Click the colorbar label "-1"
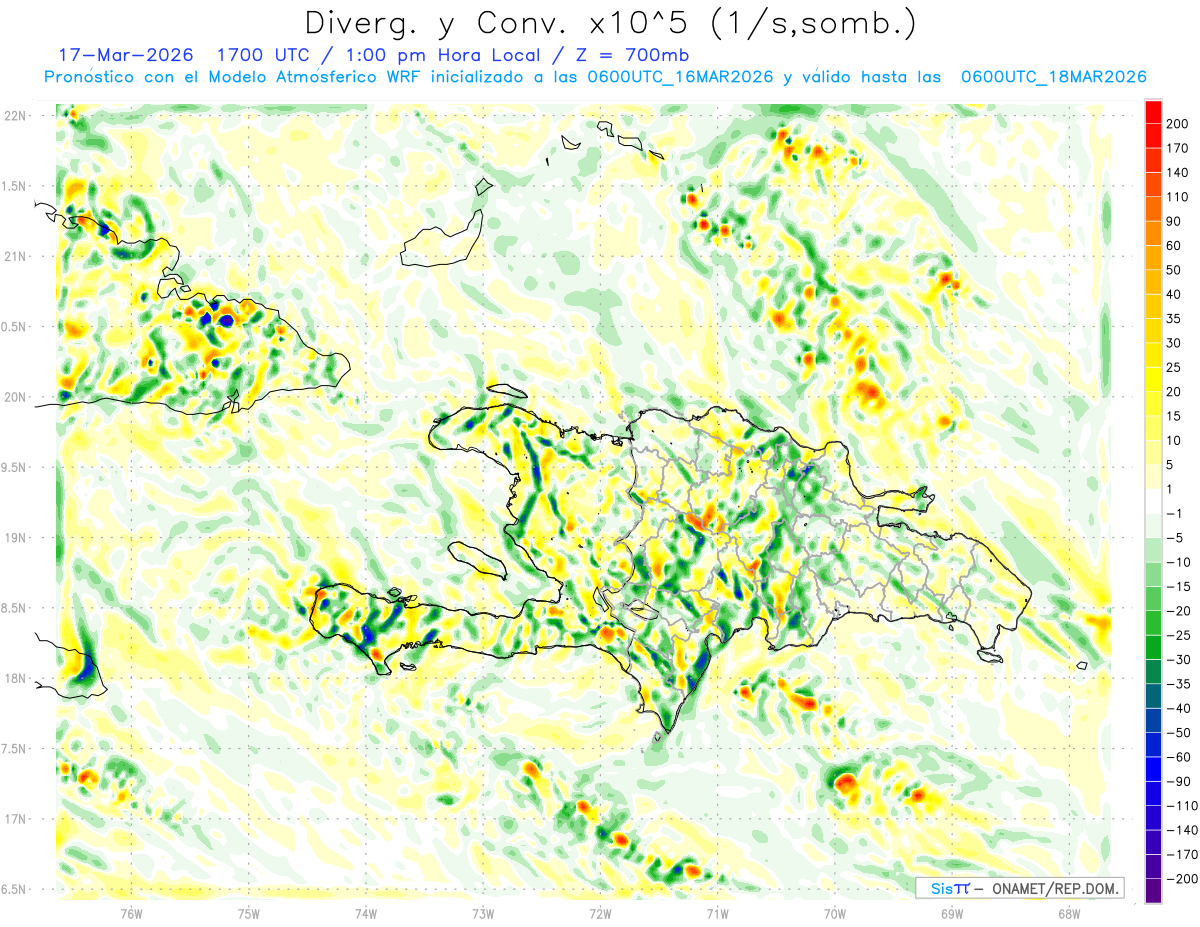 pos(1176,513)
